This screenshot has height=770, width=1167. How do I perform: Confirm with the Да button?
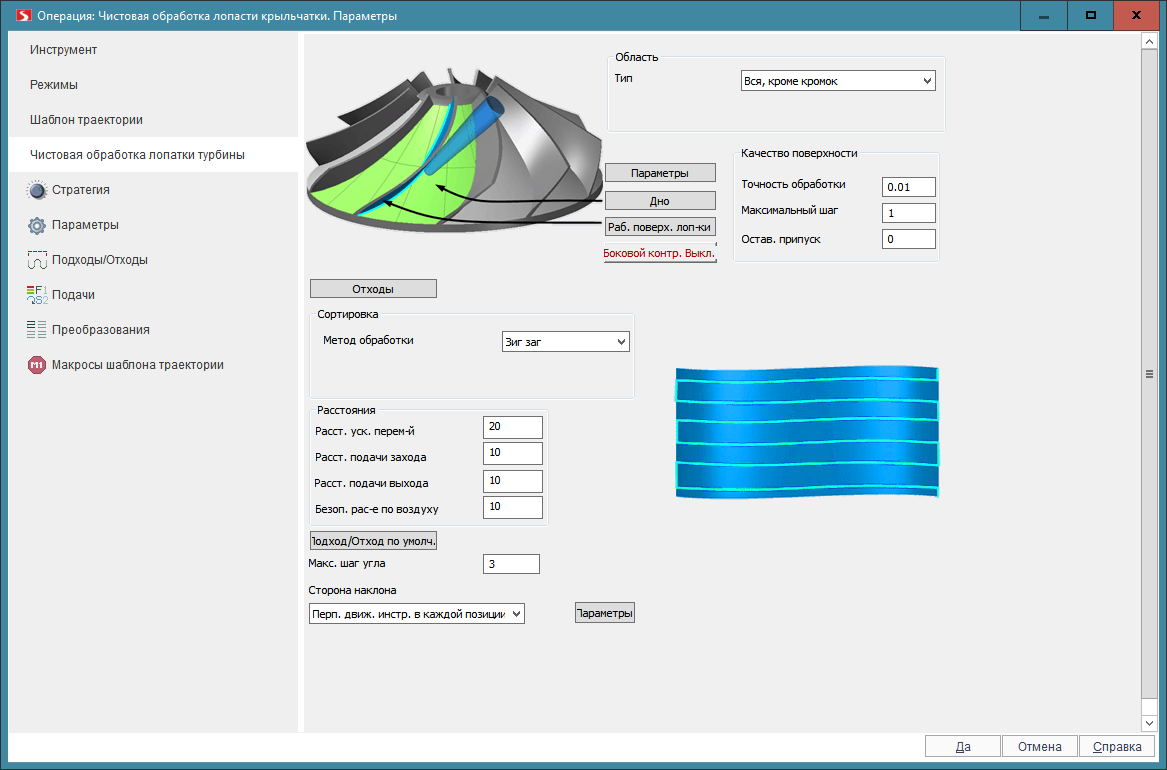(x=962, y=746)
